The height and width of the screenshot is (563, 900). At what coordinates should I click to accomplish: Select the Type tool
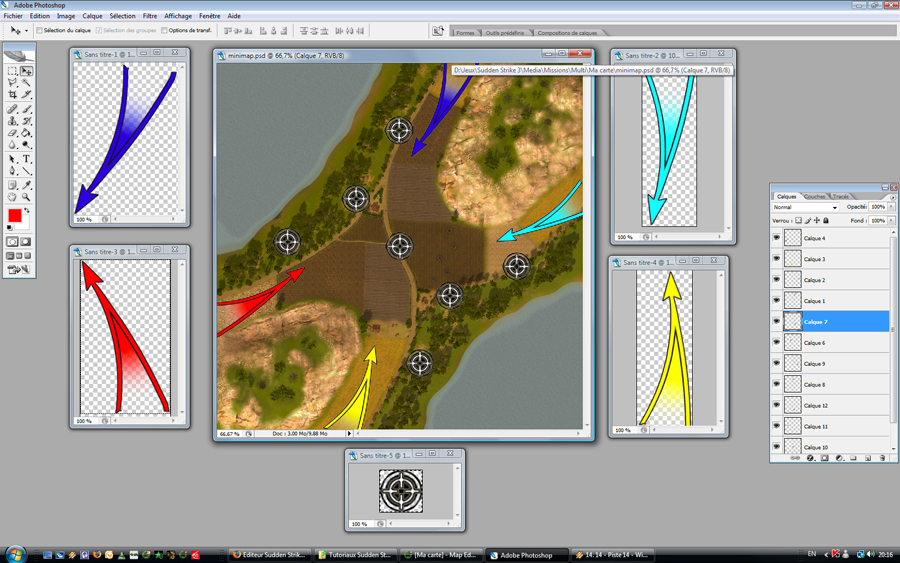[x=26, y=160]
